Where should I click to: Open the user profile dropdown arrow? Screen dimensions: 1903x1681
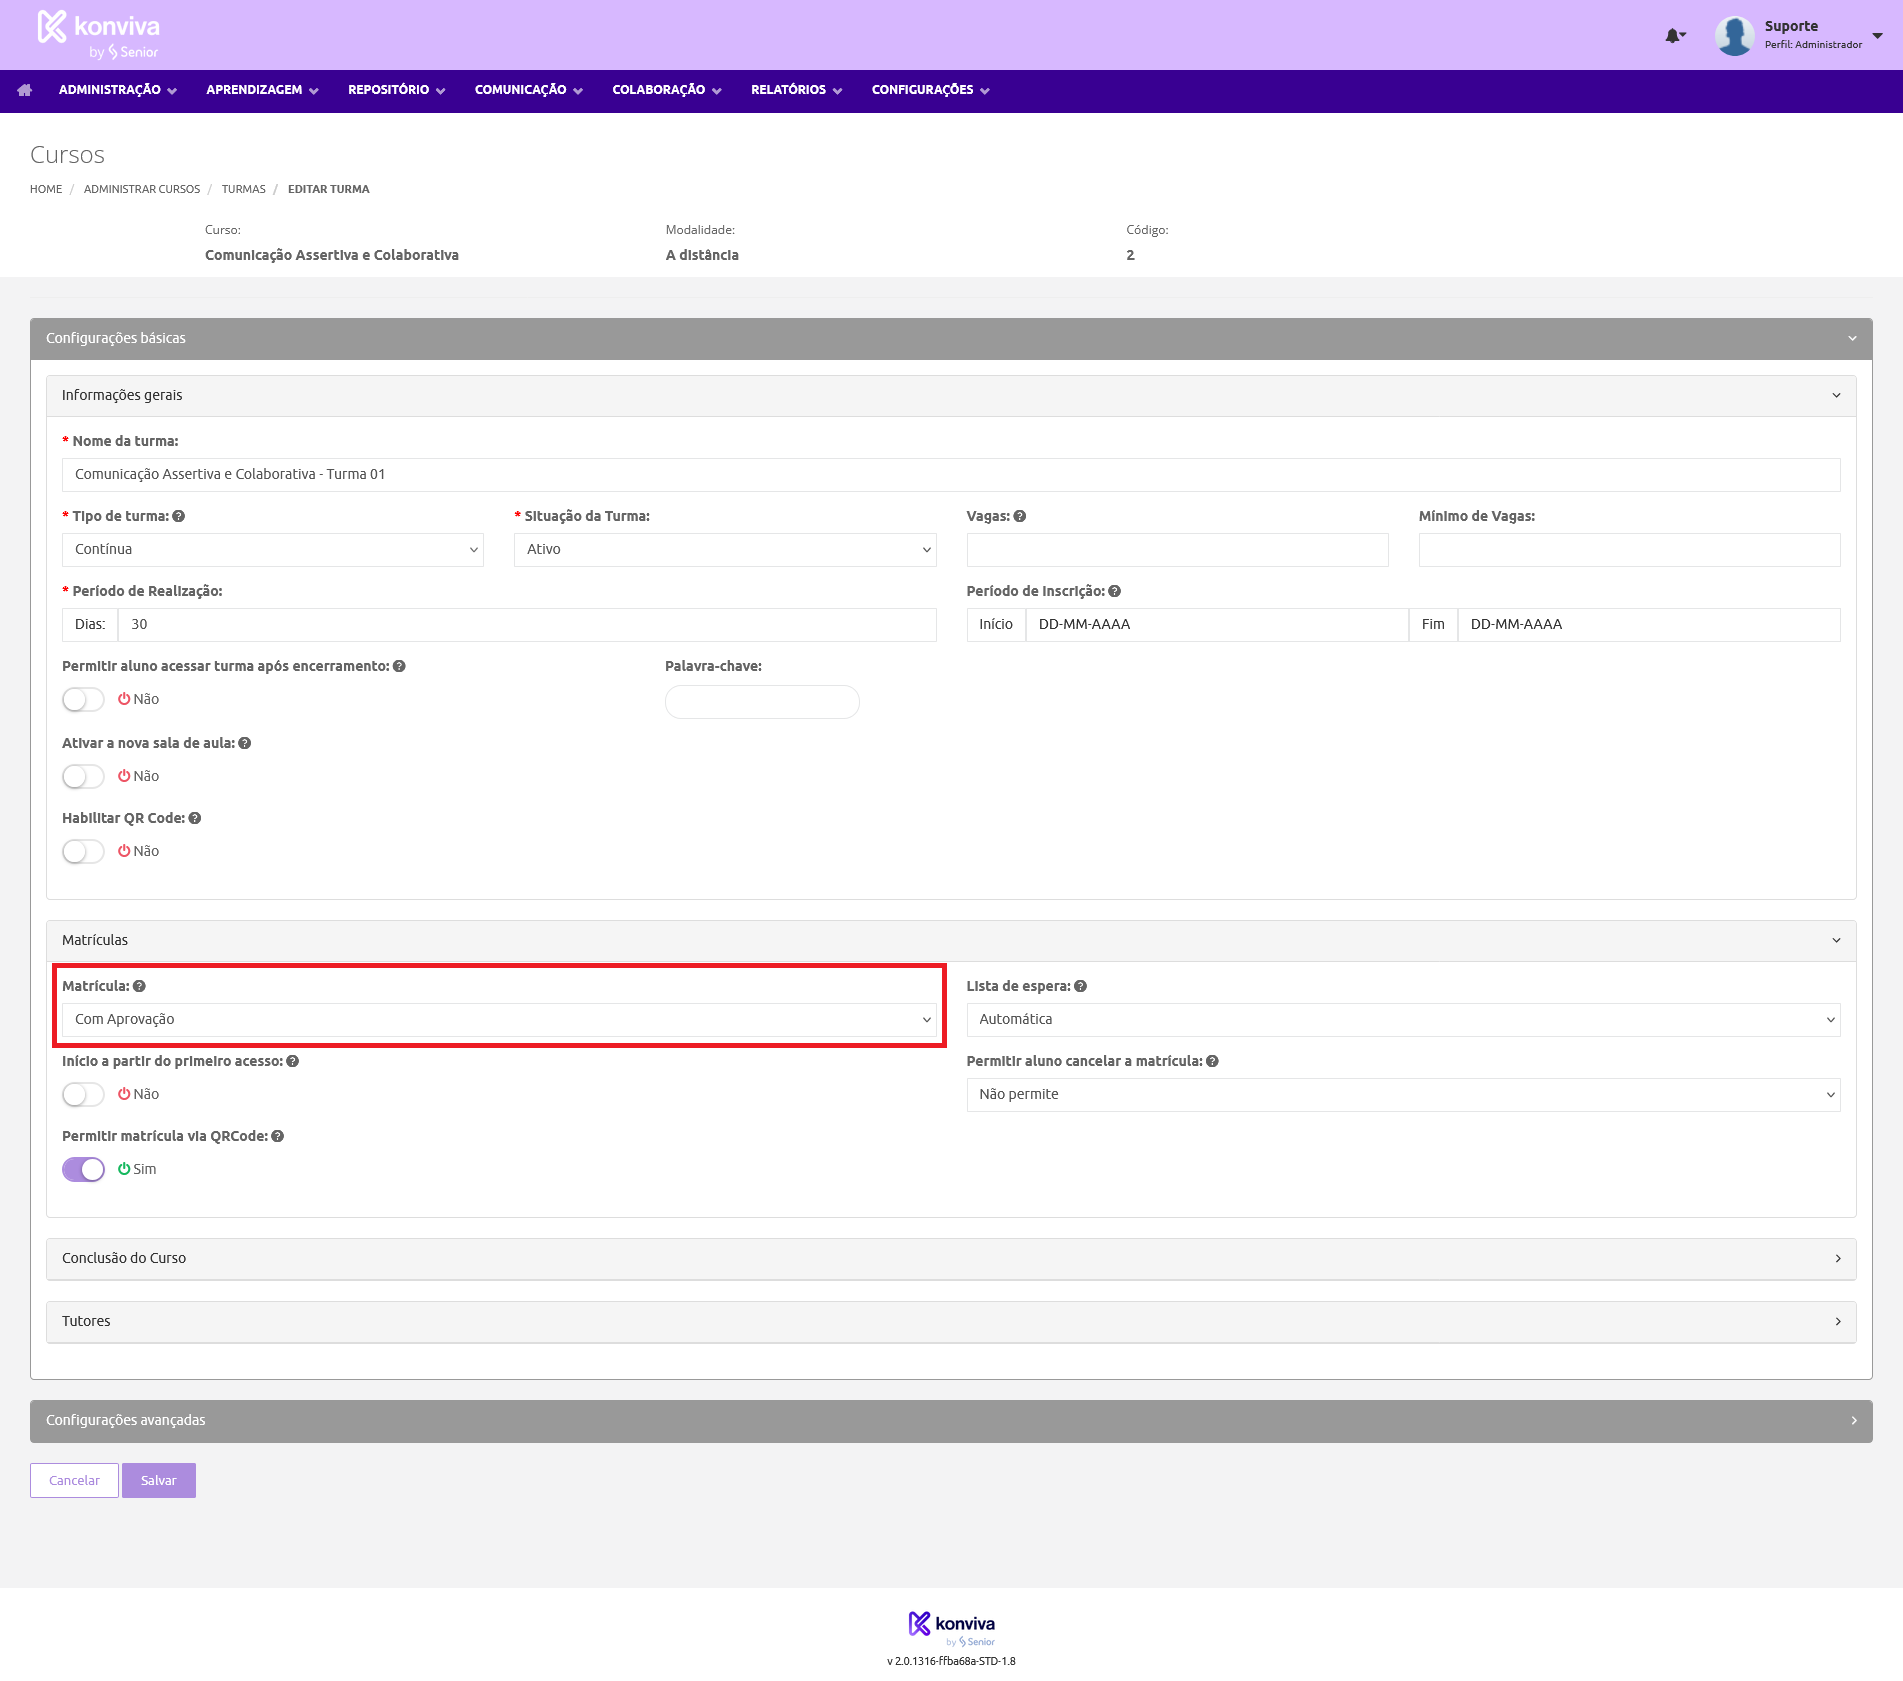click(x=1877, y=36)
